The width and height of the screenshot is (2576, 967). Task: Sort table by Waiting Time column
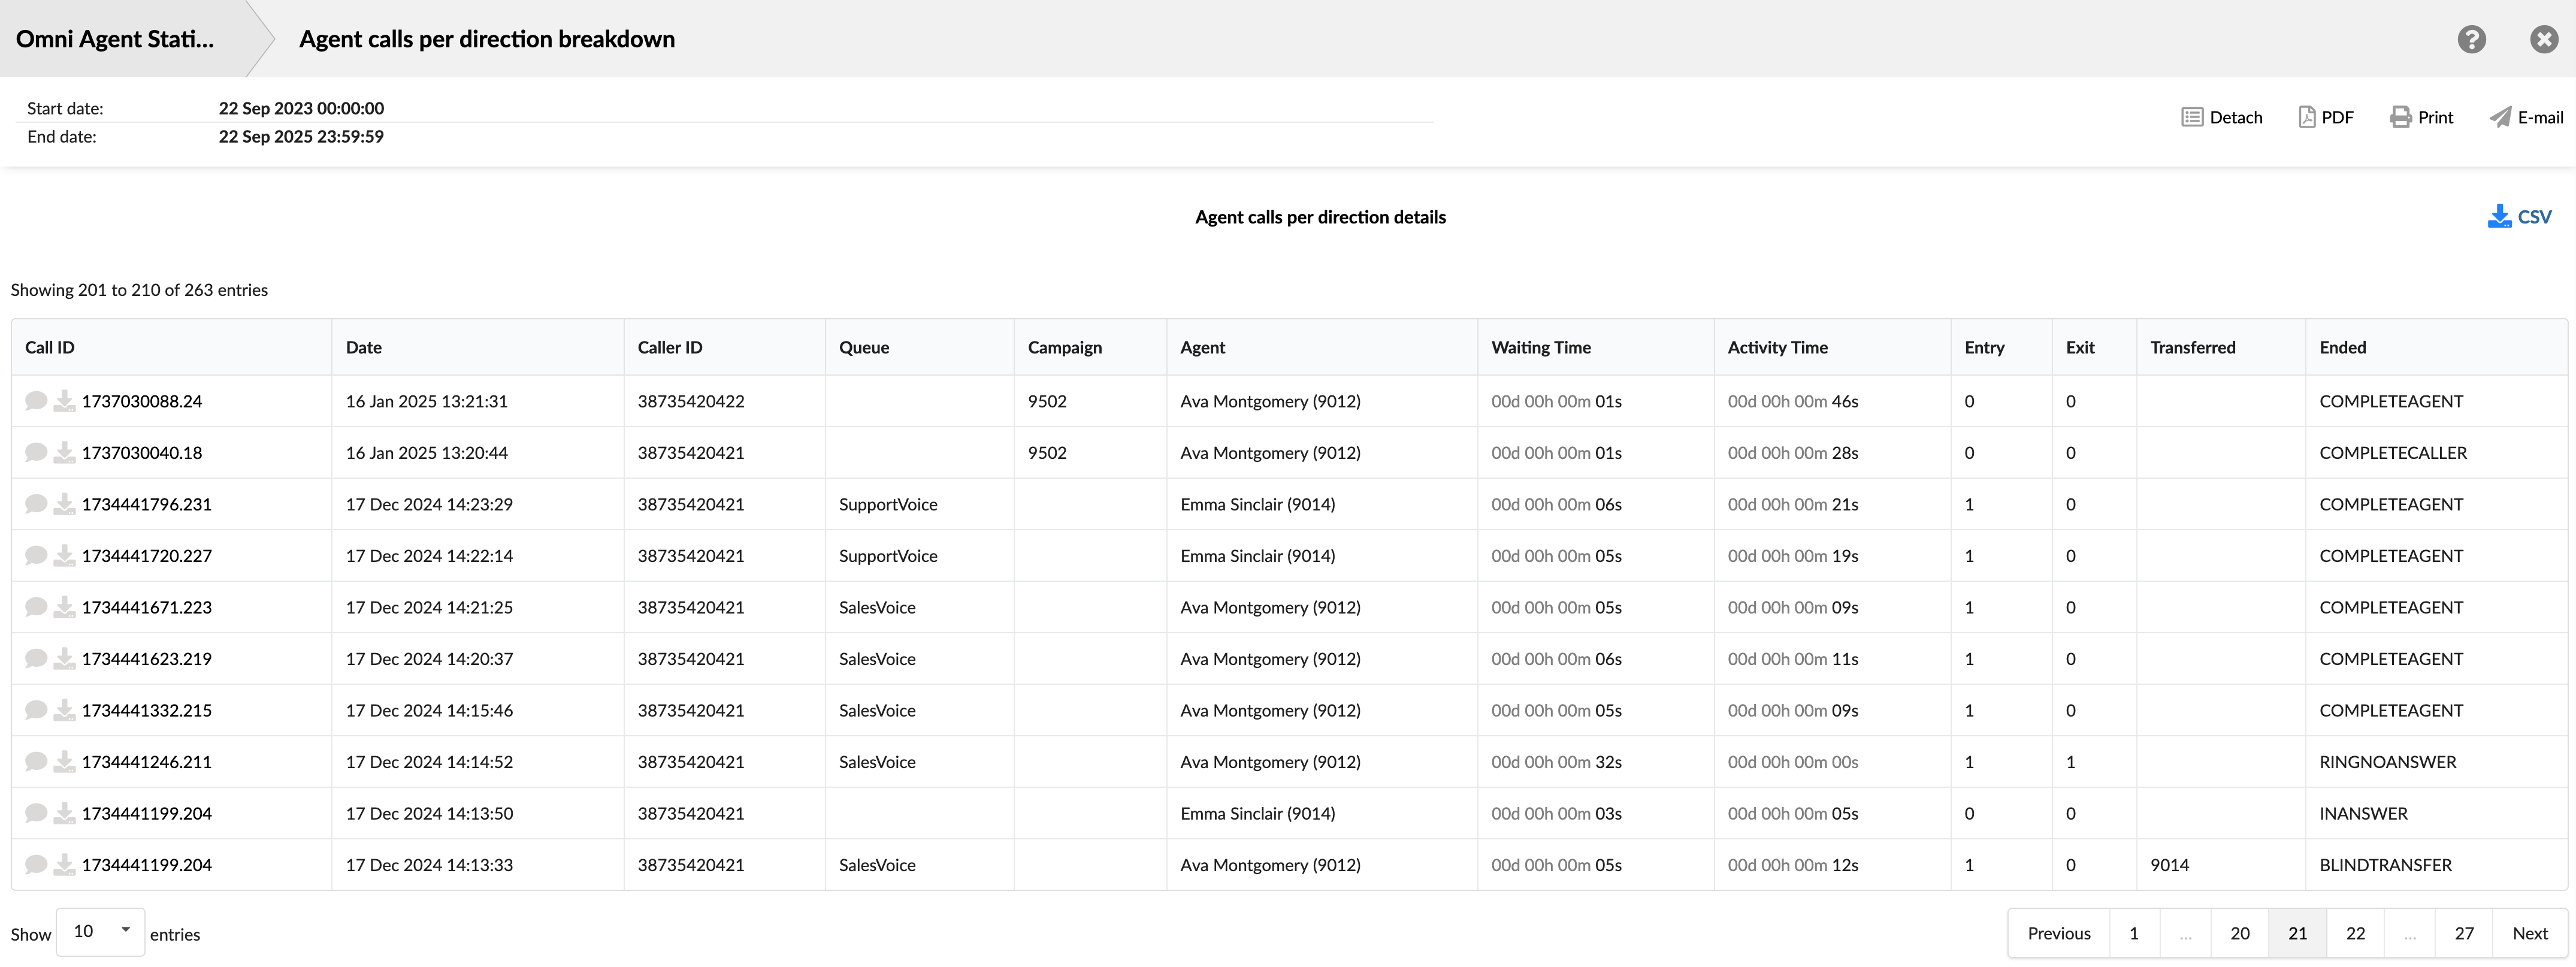(x=1540, y=347)
